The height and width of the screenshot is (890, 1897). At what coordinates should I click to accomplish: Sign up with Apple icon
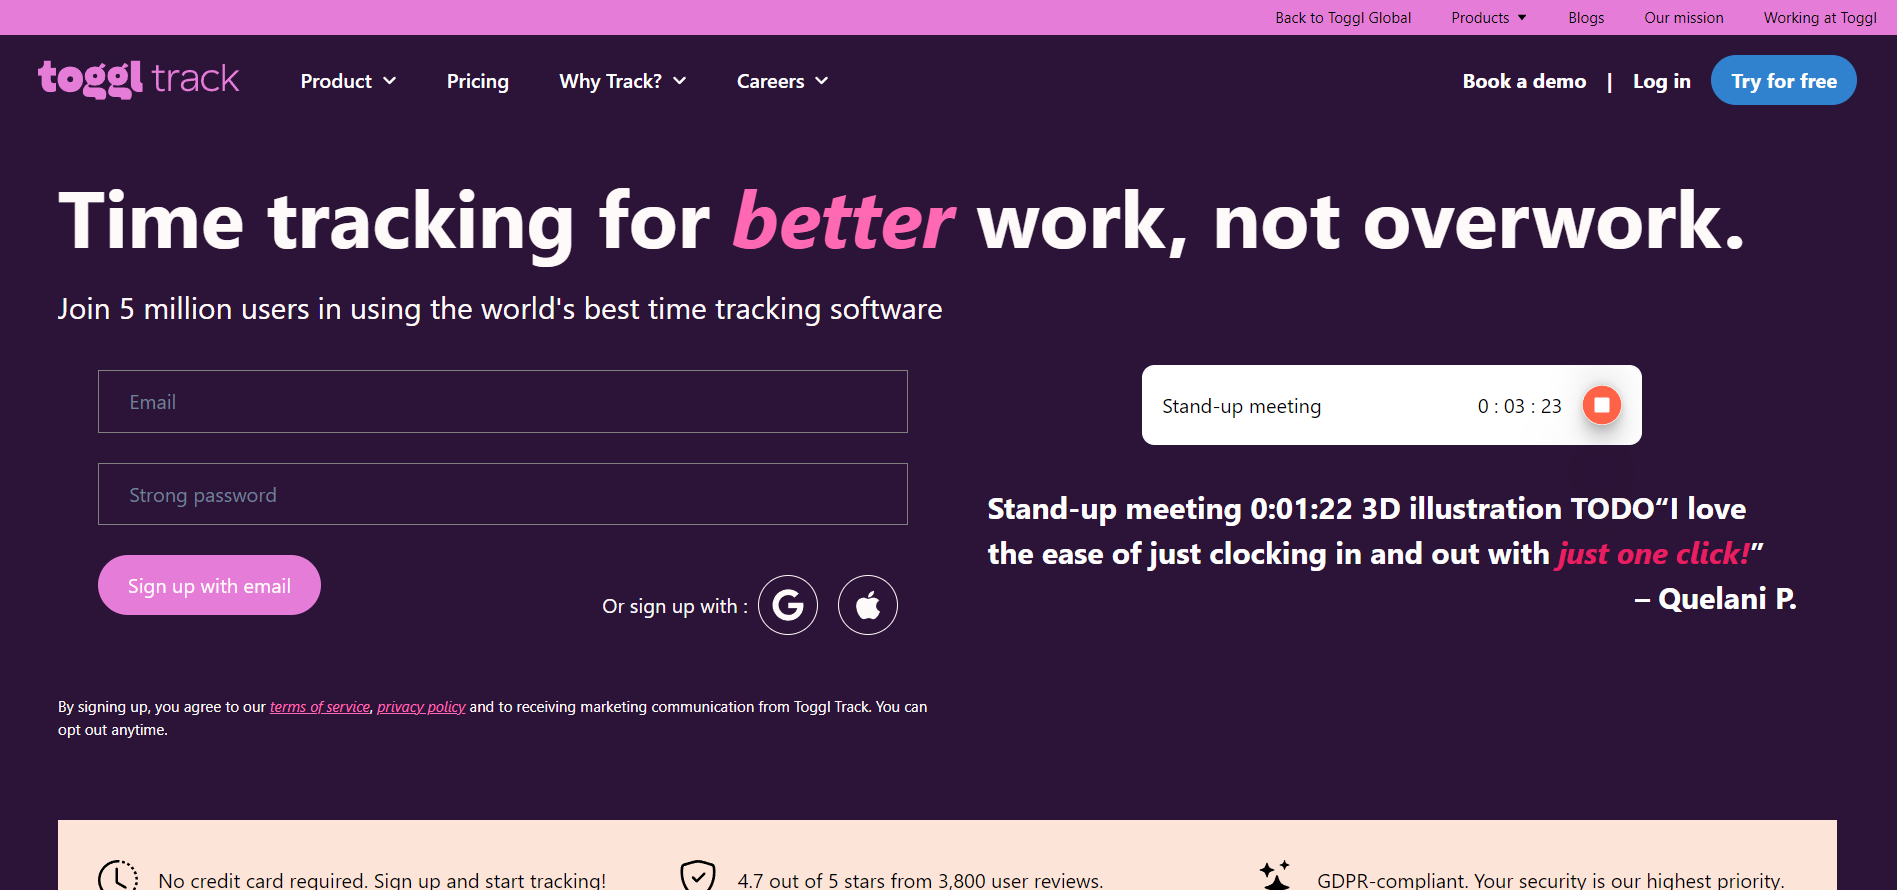click(868, 605)
